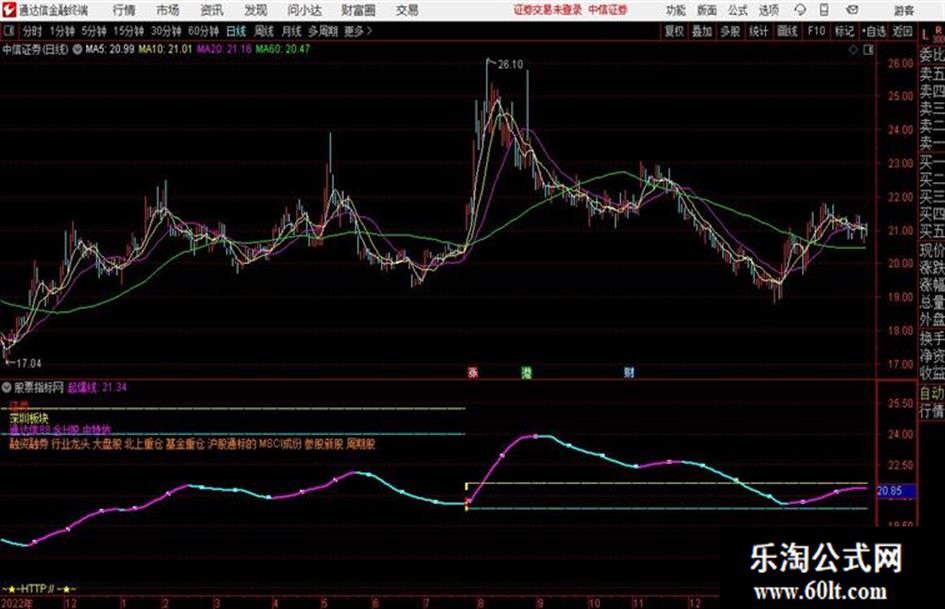Viewport: 945px width, 609px height.
Task: Open the 版面 menu
Action: click(x=707, y=10)
